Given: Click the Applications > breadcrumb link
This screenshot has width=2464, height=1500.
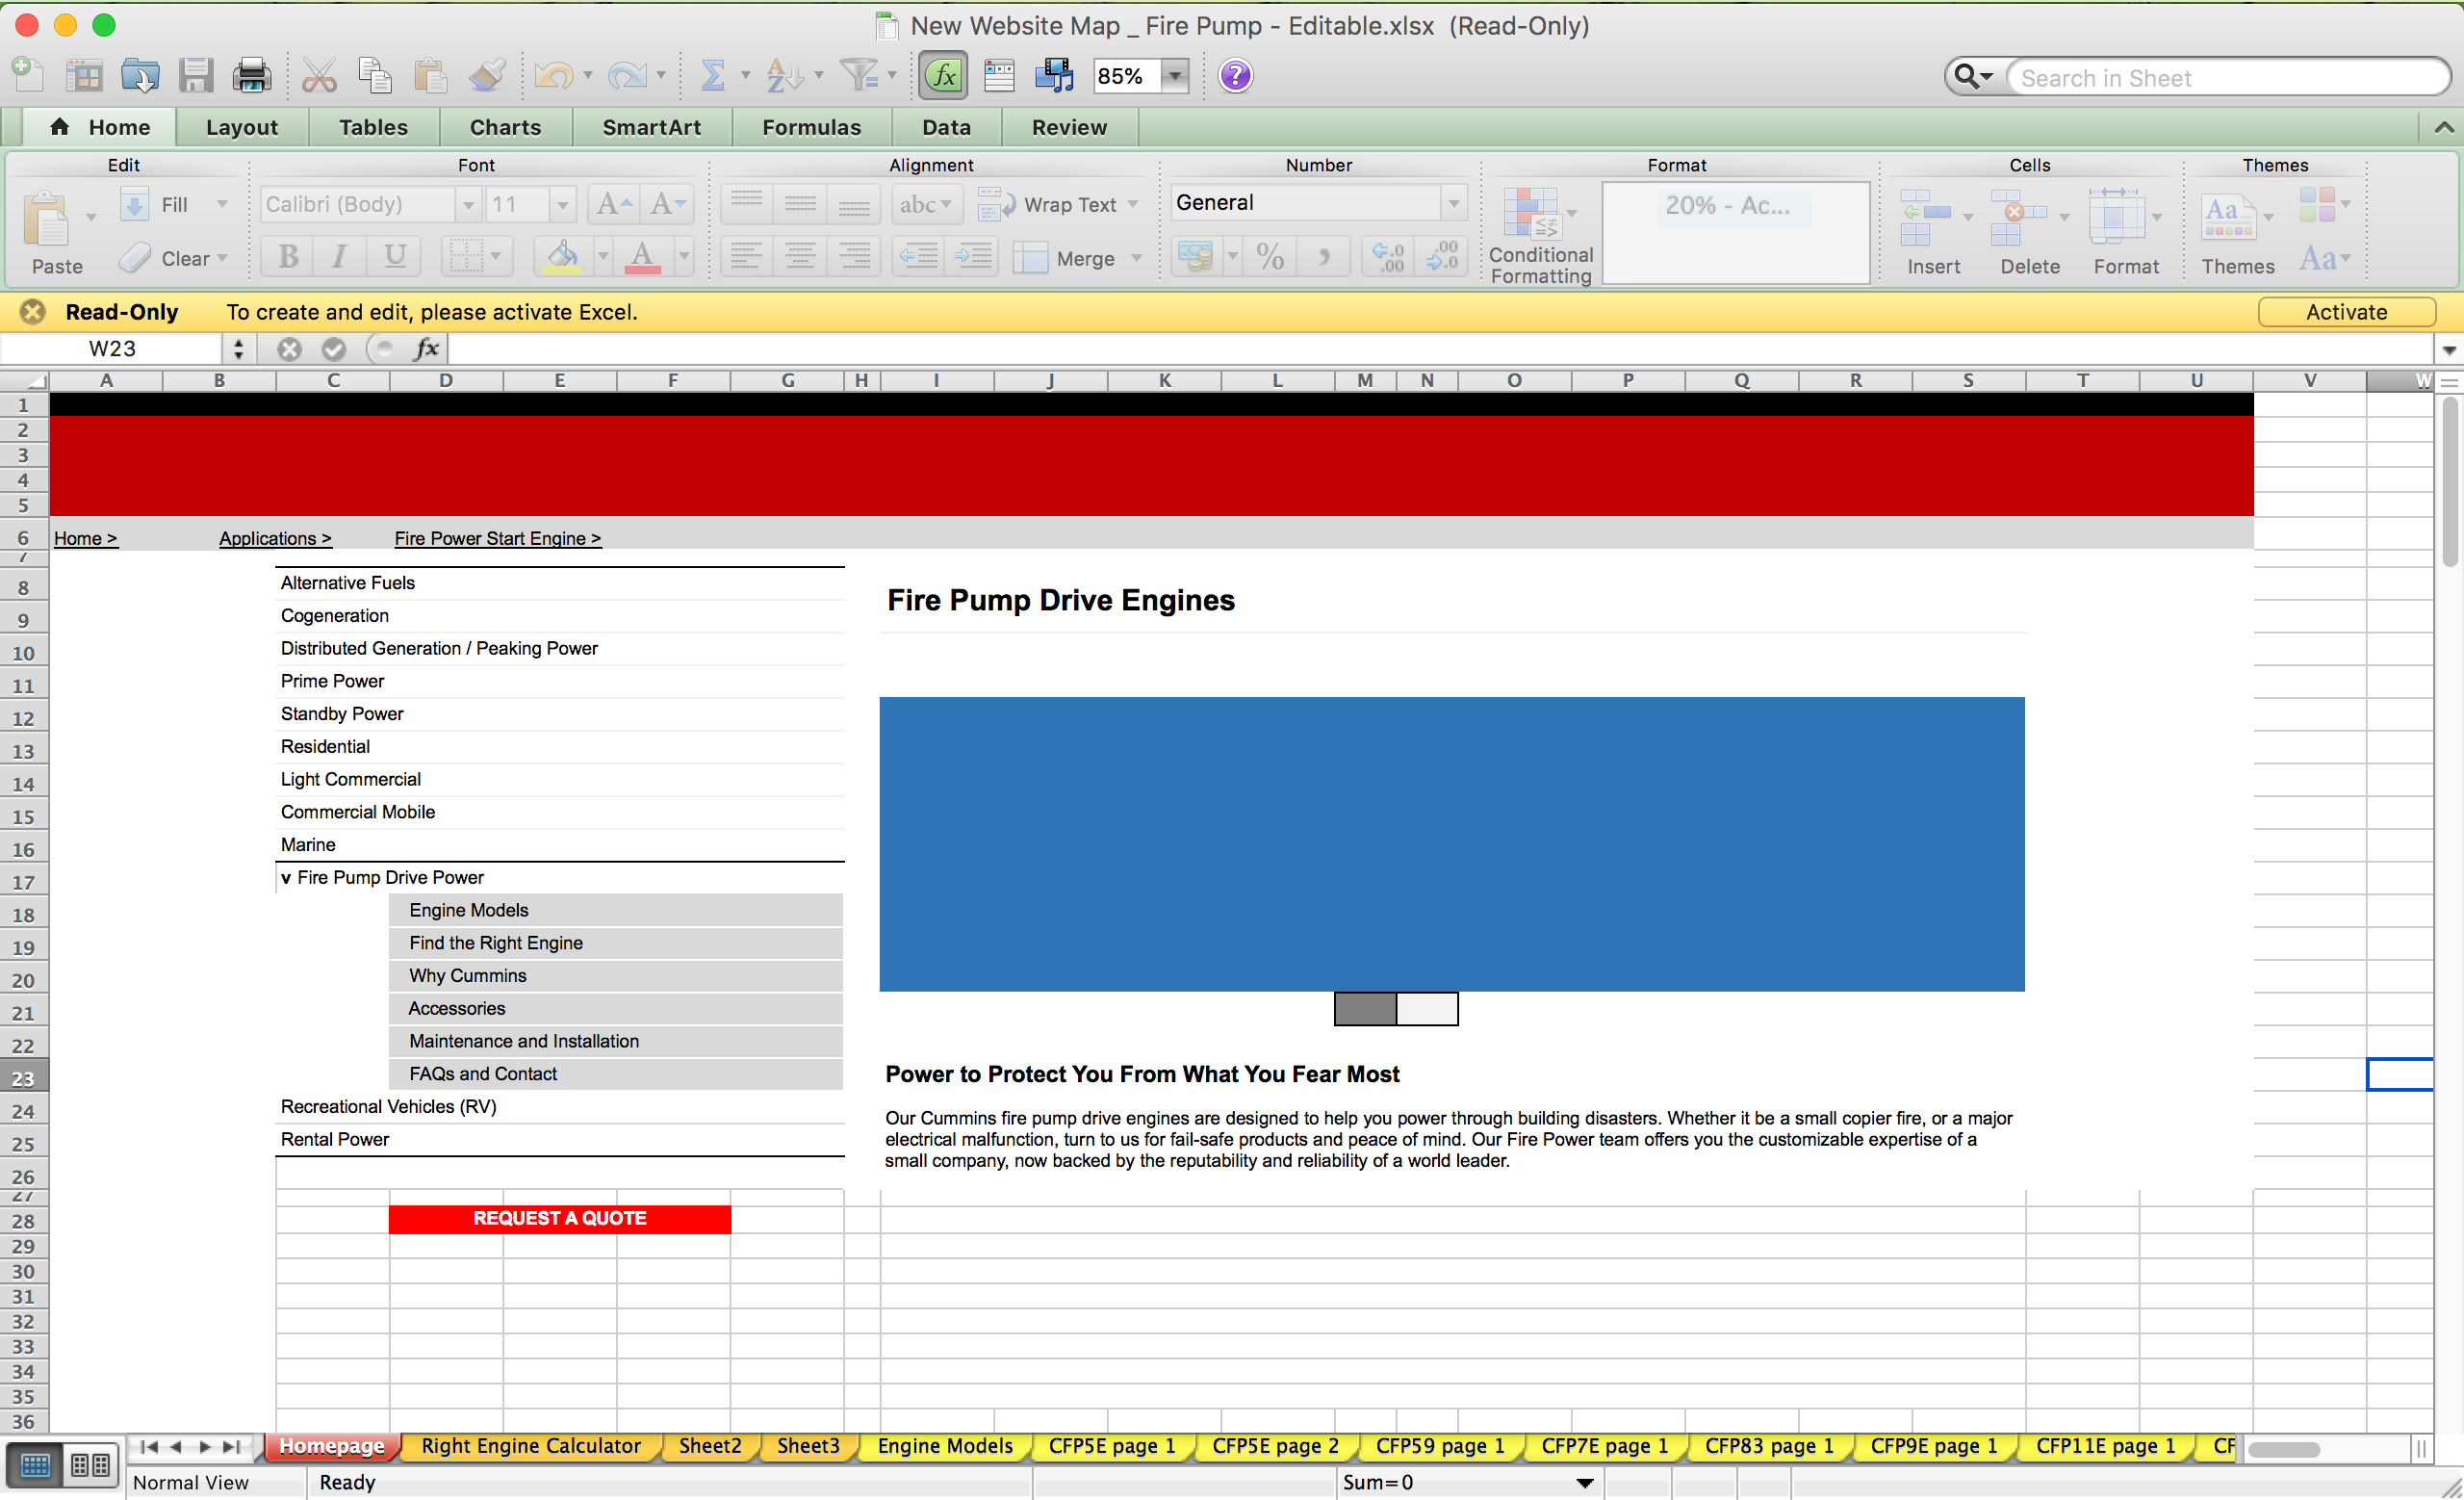Looking at the screenshot, I should click(275, 538).
